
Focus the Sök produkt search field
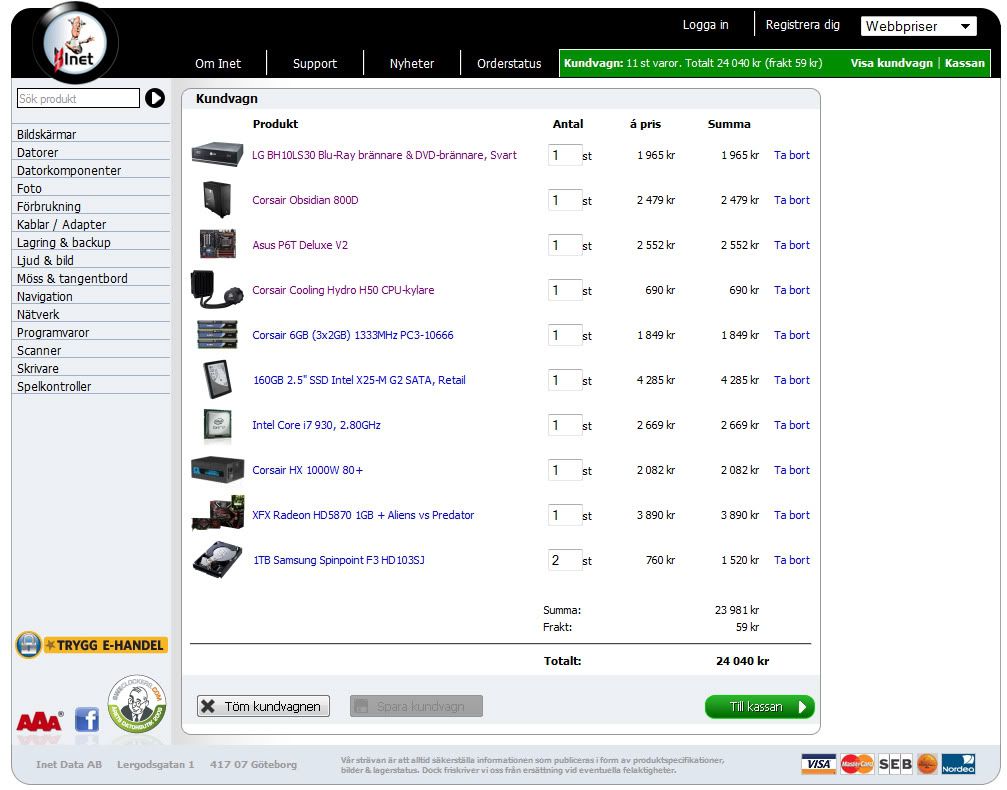tap(78, 99)
